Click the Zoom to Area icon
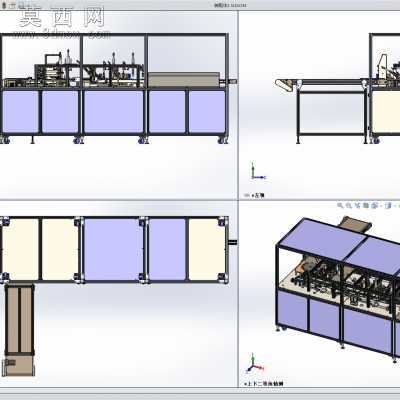400x400 pixels. (348, 205)
